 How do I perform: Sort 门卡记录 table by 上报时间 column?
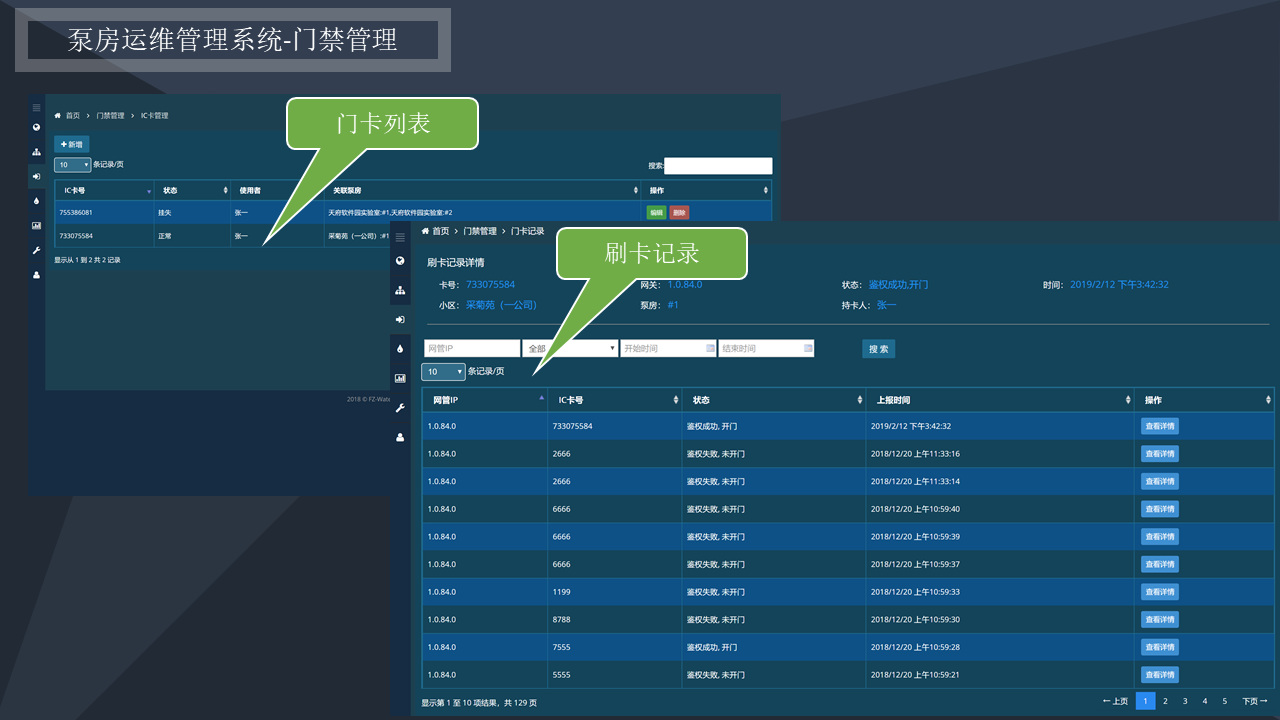1000,400
